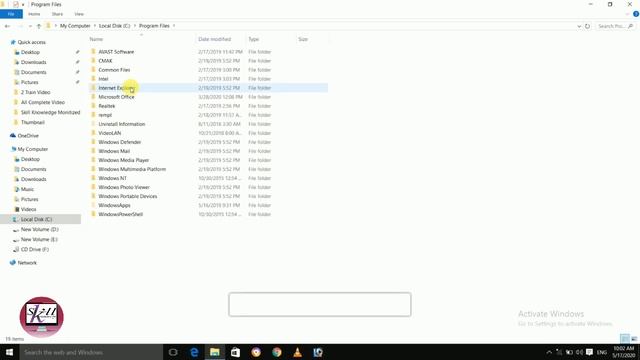Go back with the Back arrow
The image size is (640, 360).
coord(7,26)
